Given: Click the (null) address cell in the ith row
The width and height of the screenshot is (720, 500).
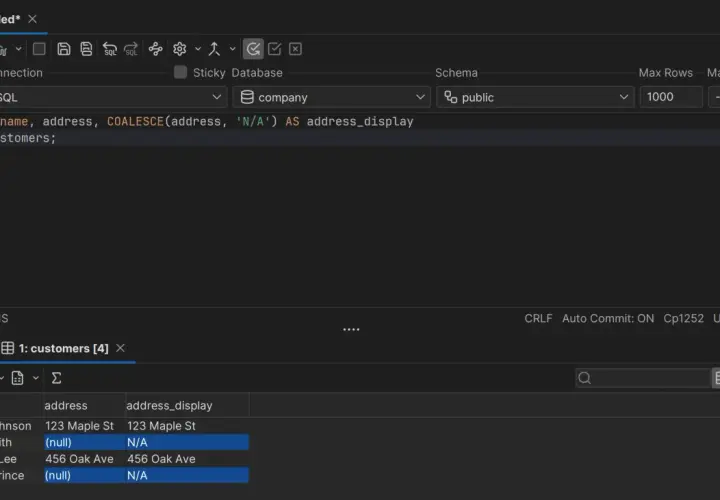Looking at the screenshot, I should 84,442.
